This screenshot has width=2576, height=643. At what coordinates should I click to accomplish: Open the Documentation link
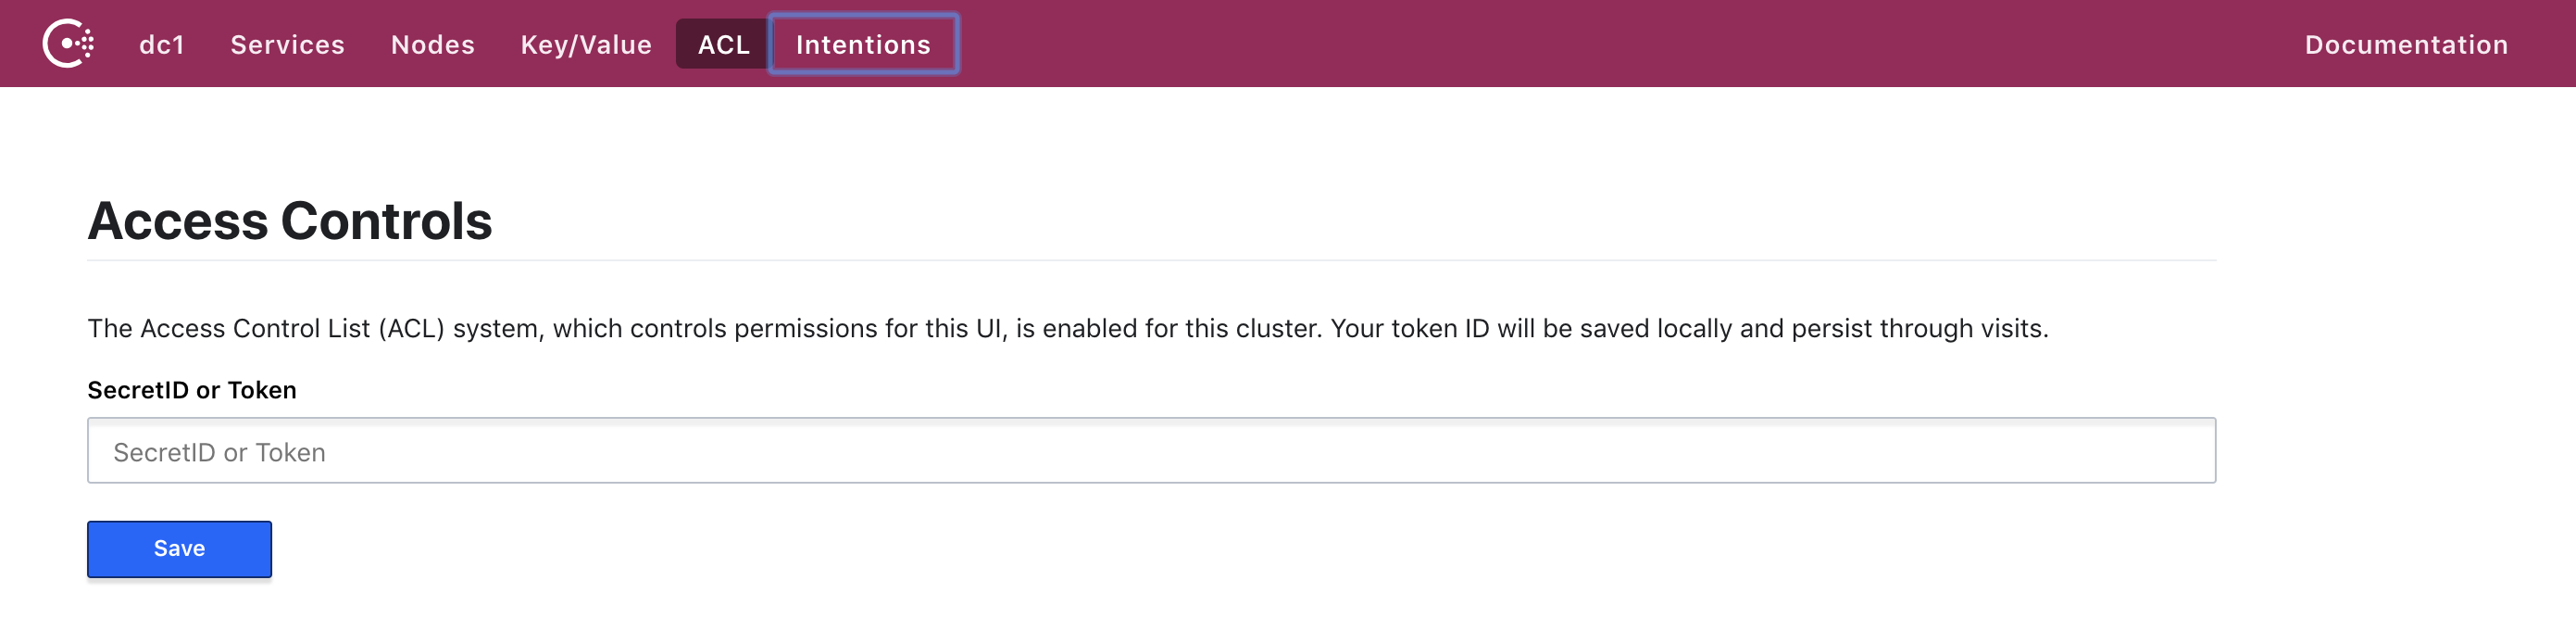2406,45
